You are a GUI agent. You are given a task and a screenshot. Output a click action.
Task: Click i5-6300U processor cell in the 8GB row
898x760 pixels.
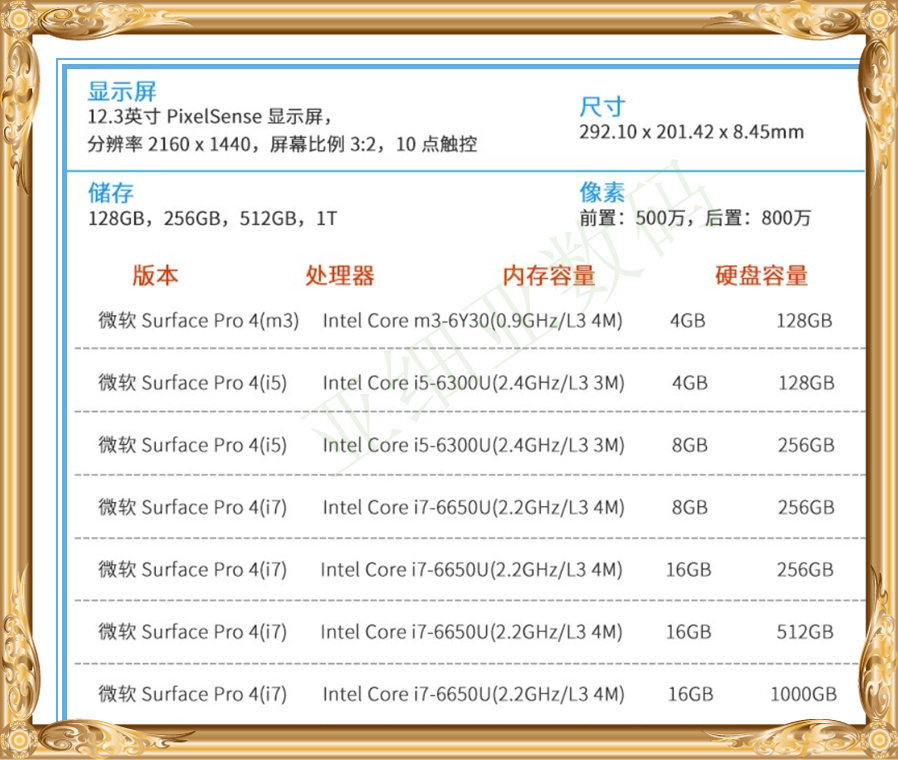pos(474,445)
